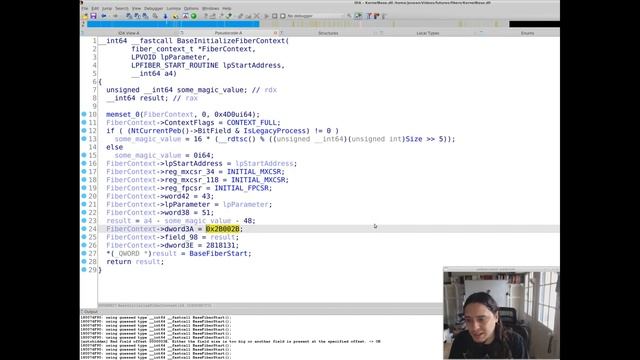Switch to the Local Types tab
Image resolution: width=640 pixels, height=360 pixels.
(x=428, y=33)
